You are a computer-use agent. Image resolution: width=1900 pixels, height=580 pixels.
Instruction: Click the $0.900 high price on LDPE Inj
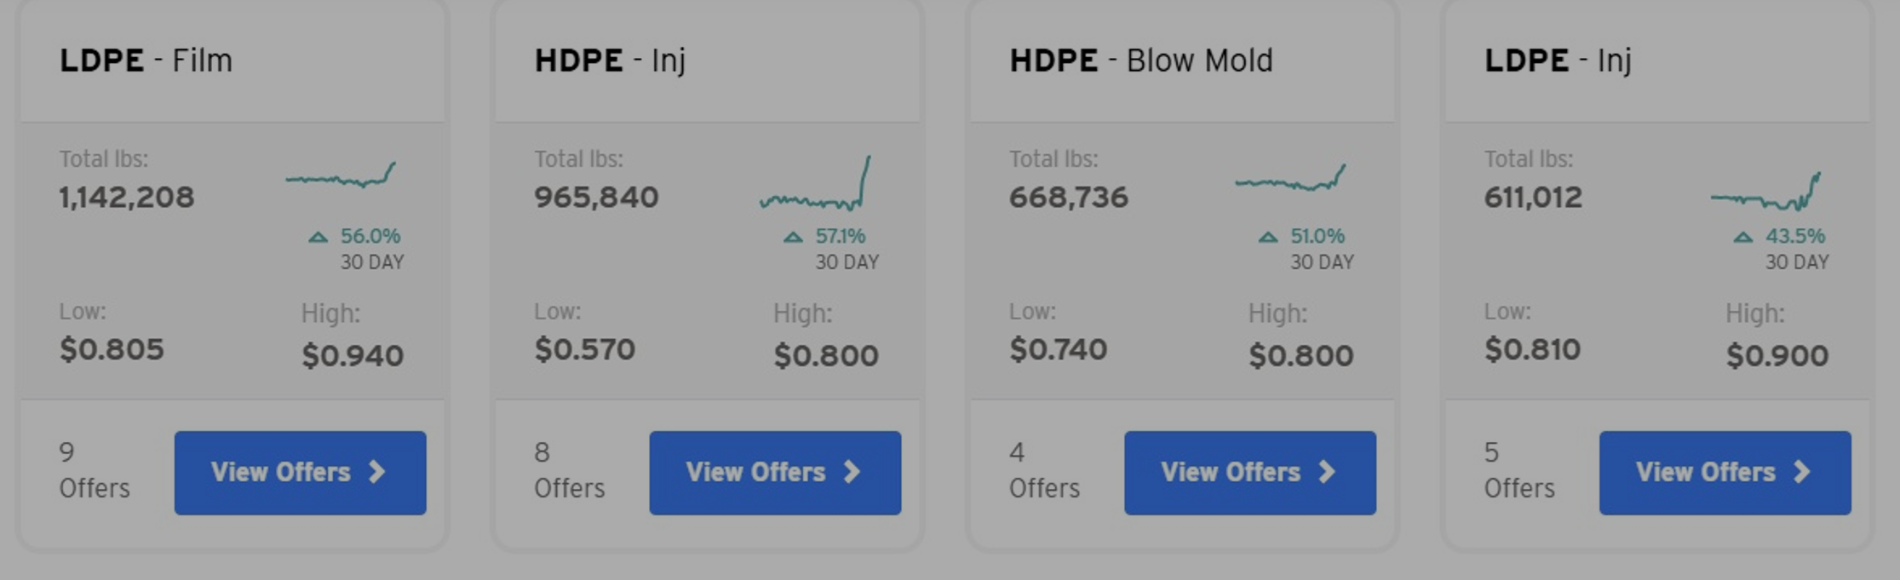click(x=1777, y=355)
